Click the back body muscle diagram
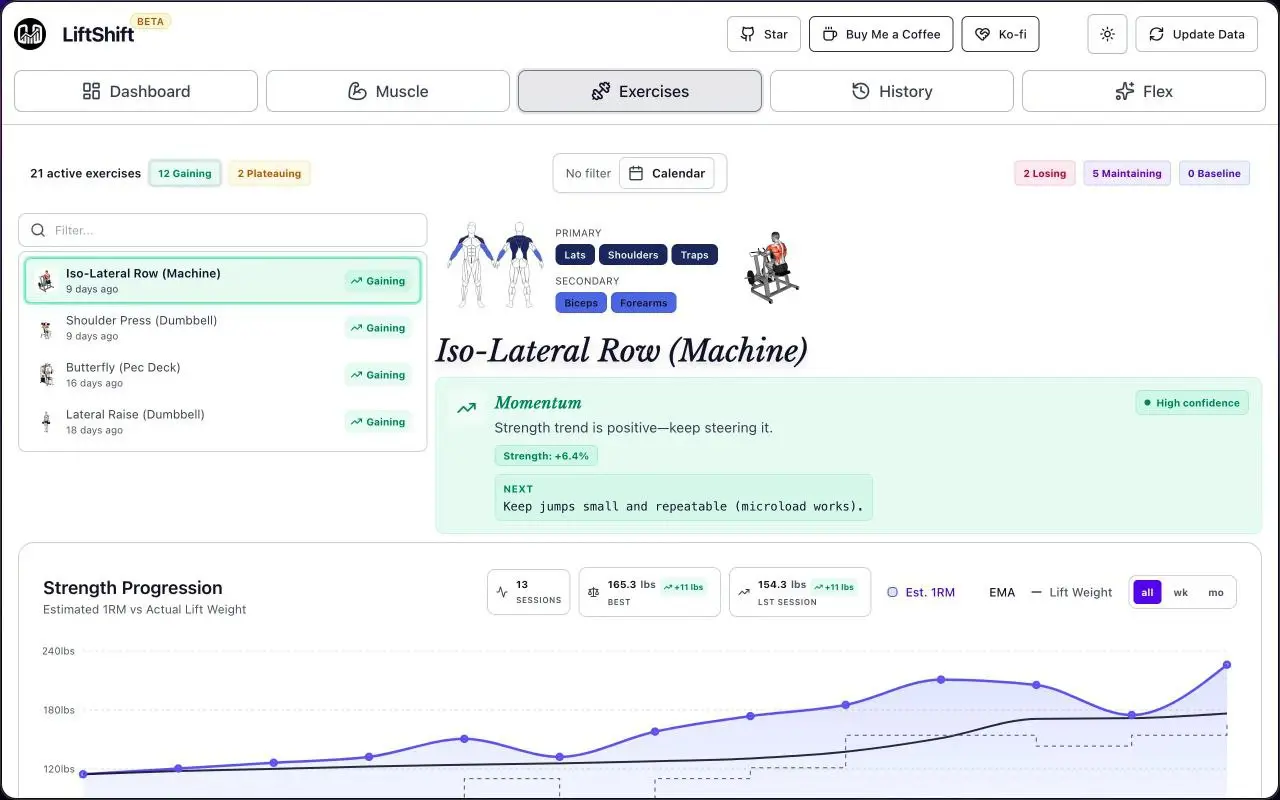The image size is (1280, 800). tap(520, 265)
